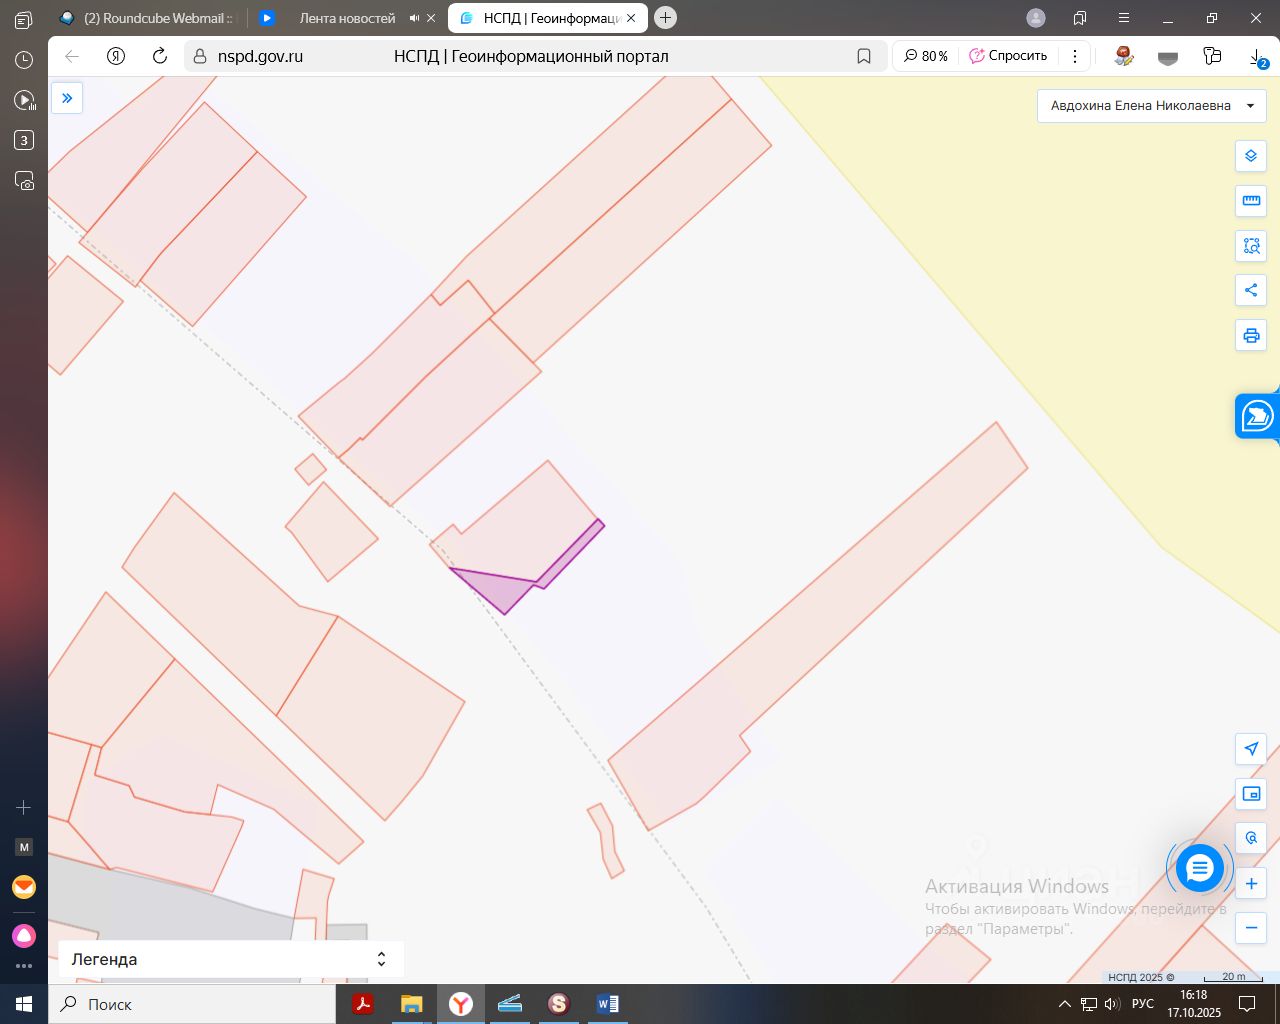Print the map
Screen dimensions: 1280x1024
[x=1251, y=336]
